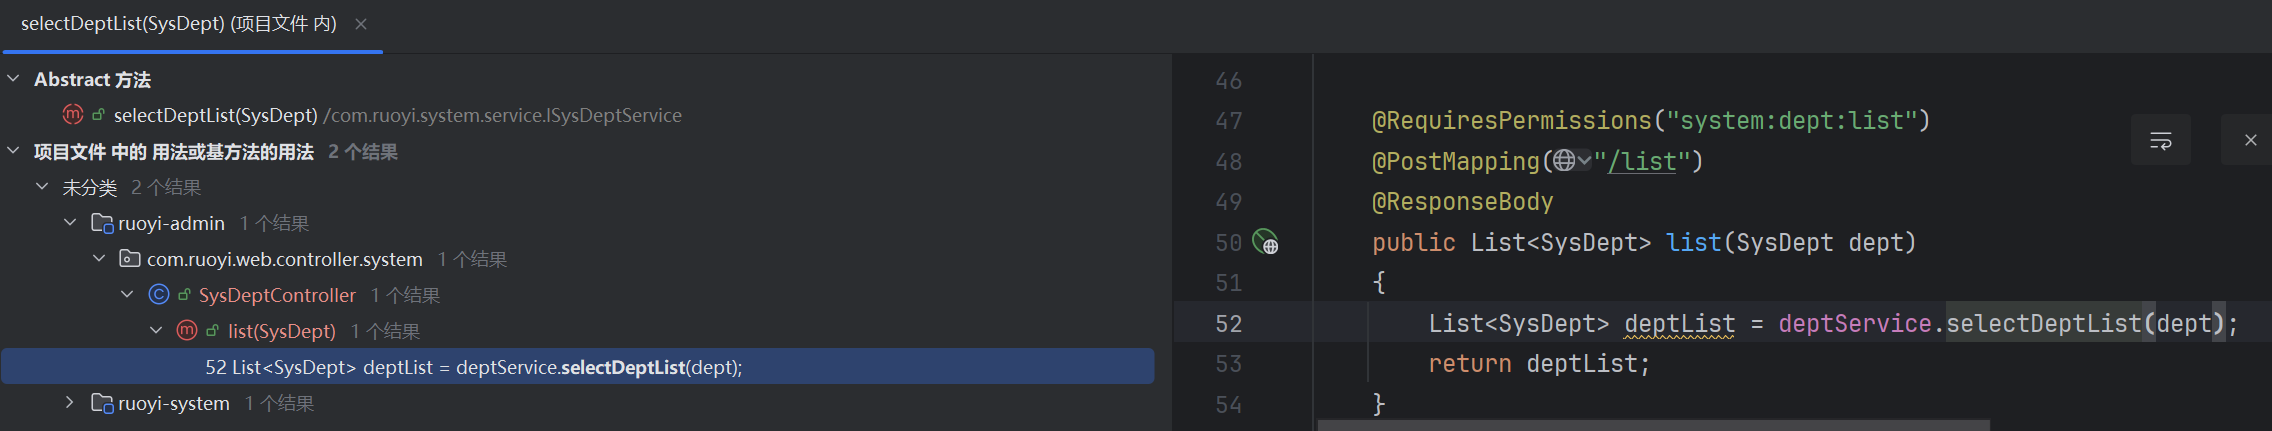Click the method icon beside list(SysDept)

[x=186, y=330]
